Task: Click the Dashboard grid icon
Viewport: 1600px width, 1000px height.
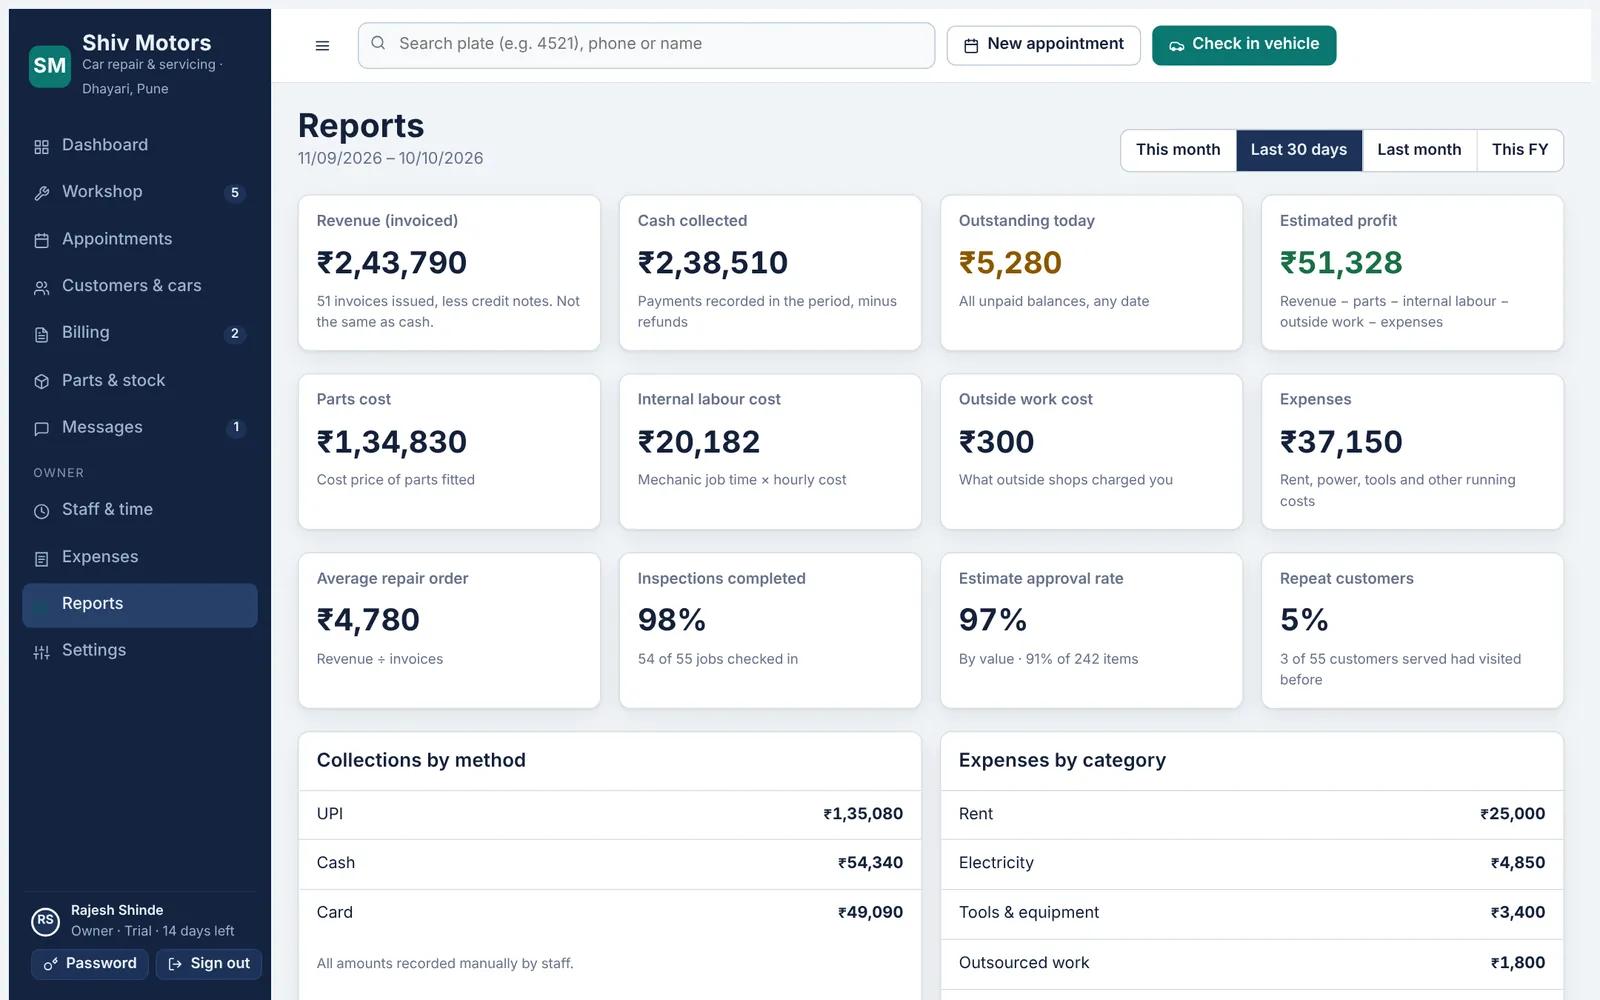Action: point(41,146)
